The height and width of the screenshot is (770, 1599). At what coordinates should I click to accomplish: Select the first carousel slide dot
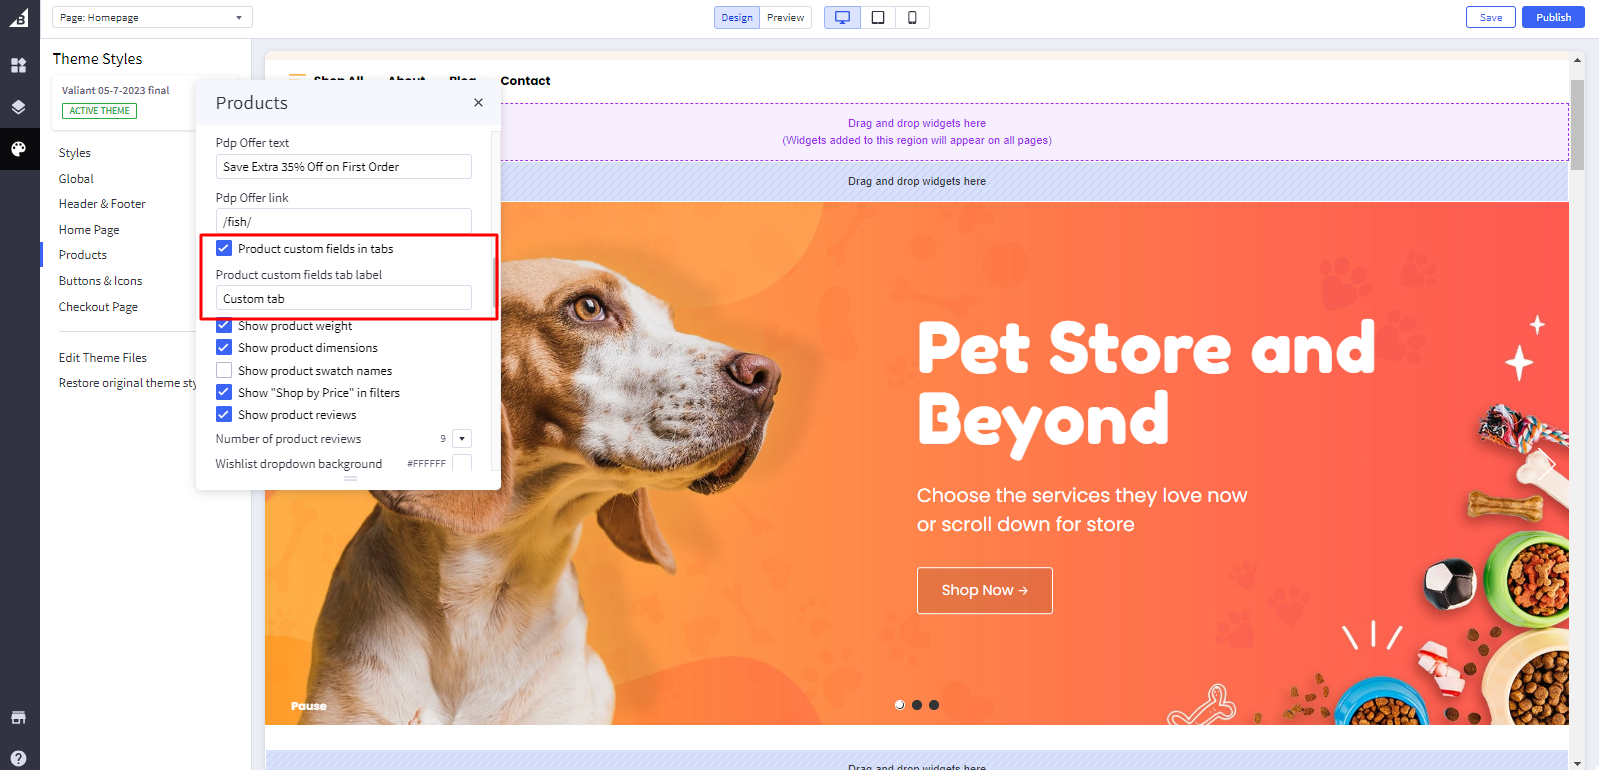[900, 705]
